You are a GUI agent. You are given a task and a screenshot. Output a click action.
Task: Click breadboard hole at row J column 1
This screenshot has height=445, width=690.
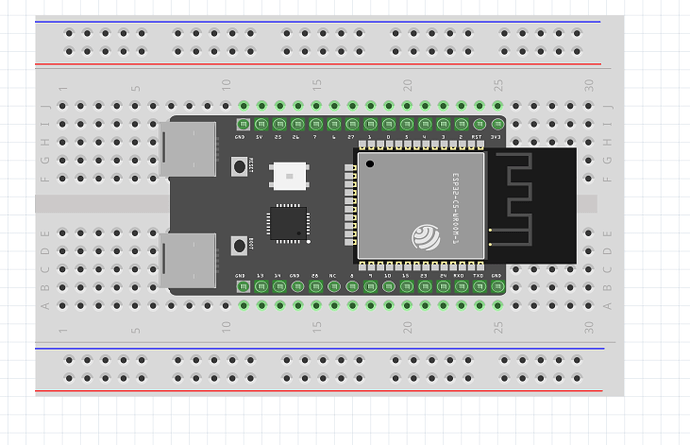(x=62, y=106)
